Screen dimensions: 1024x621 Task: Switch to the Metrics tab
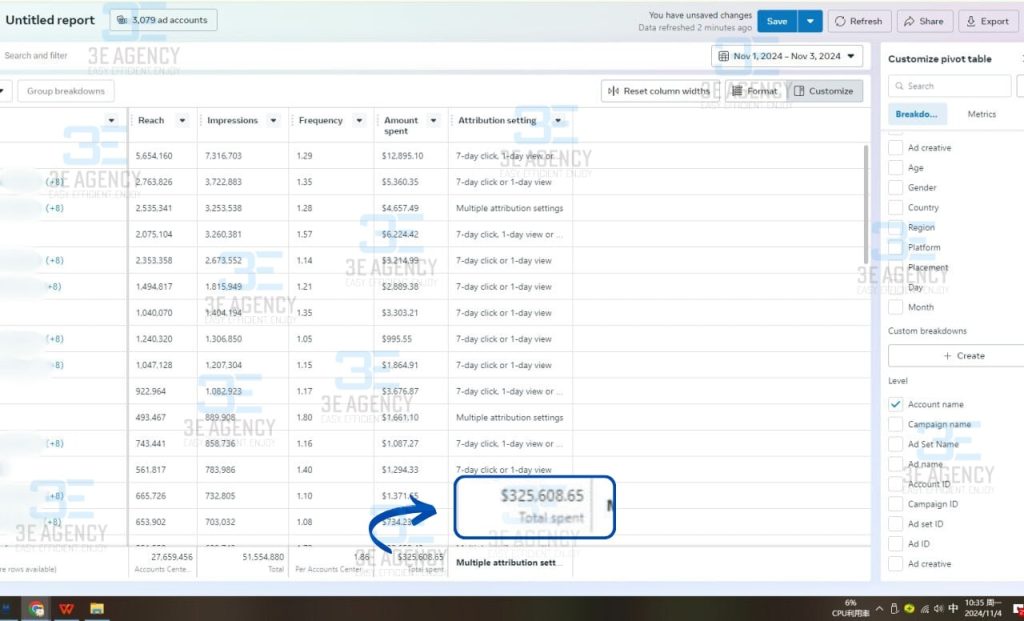[x=981, y=114]
